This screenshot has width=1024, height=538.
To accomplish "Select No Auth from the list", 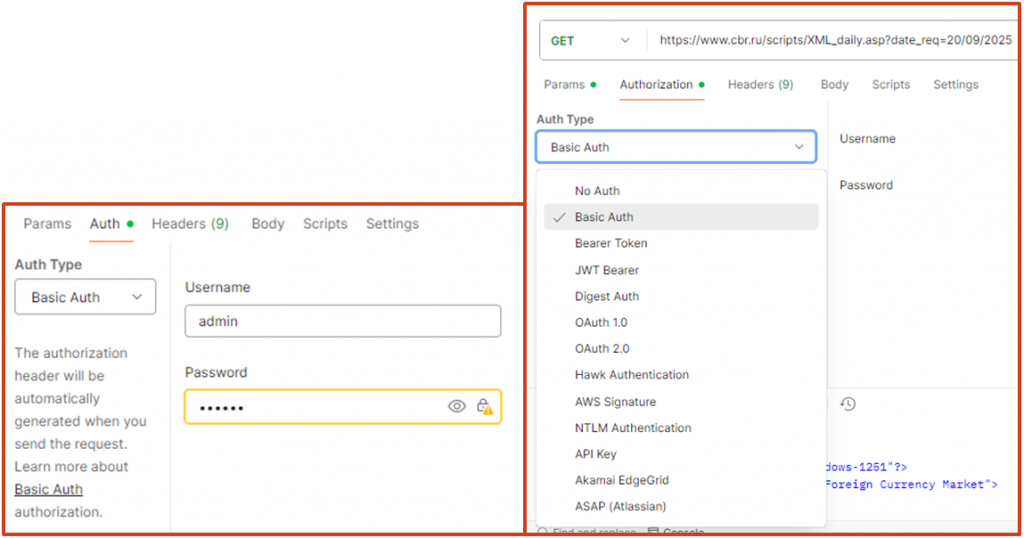I will pyautogui.click(x=597, y=191).
